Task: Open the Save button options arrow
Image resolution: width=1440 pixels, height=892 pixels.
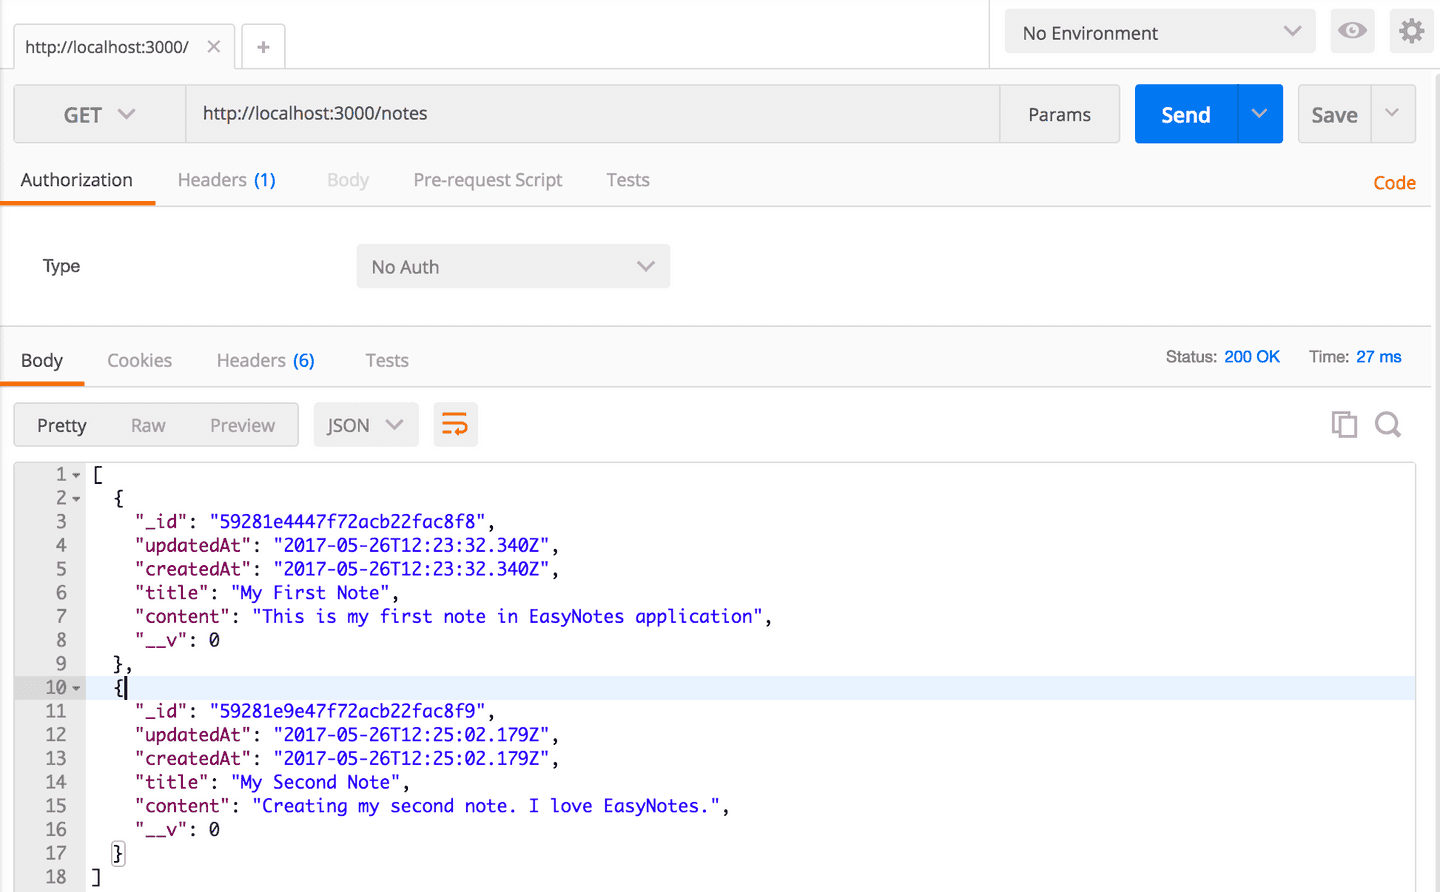Action: point(1392,114)
